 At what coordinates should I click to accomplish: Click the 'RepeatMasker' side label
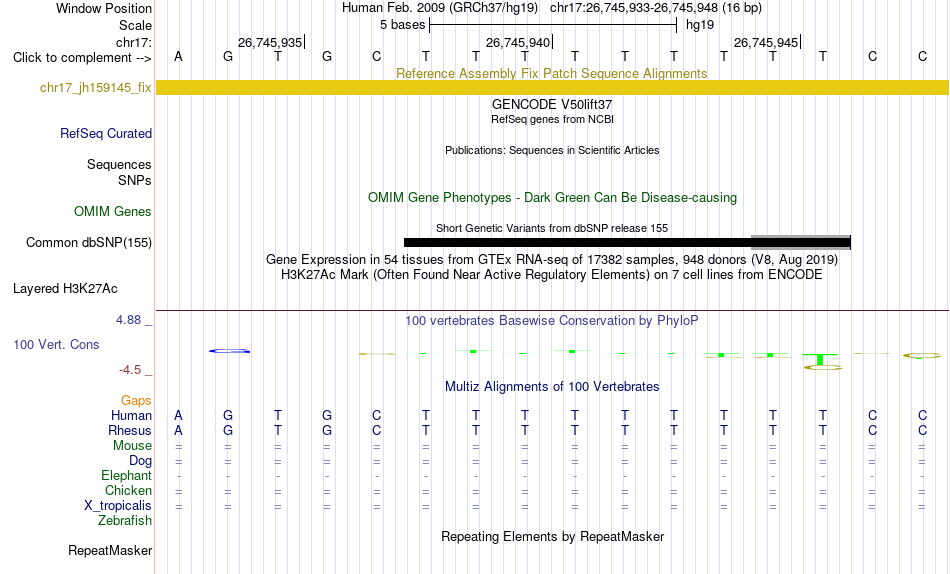pyautogui.click(x=110, y=551)
